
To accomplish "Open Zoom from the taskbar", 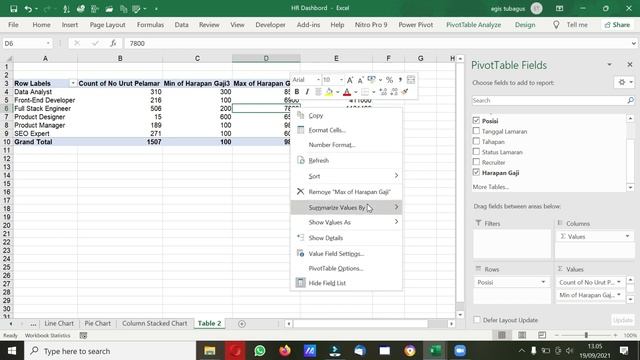I will 460,351.
